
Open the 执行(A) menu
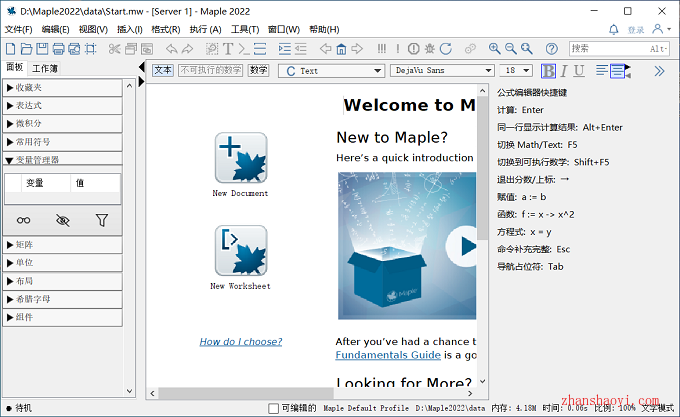(206, 29)
